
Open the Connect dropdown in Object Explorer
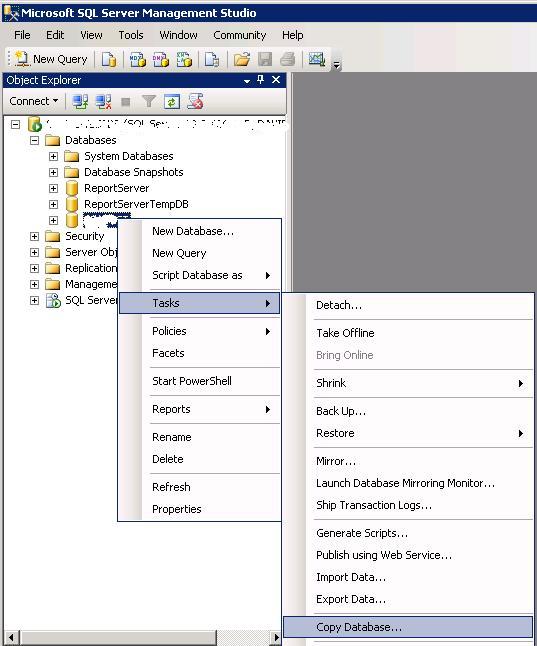(34, 101)
